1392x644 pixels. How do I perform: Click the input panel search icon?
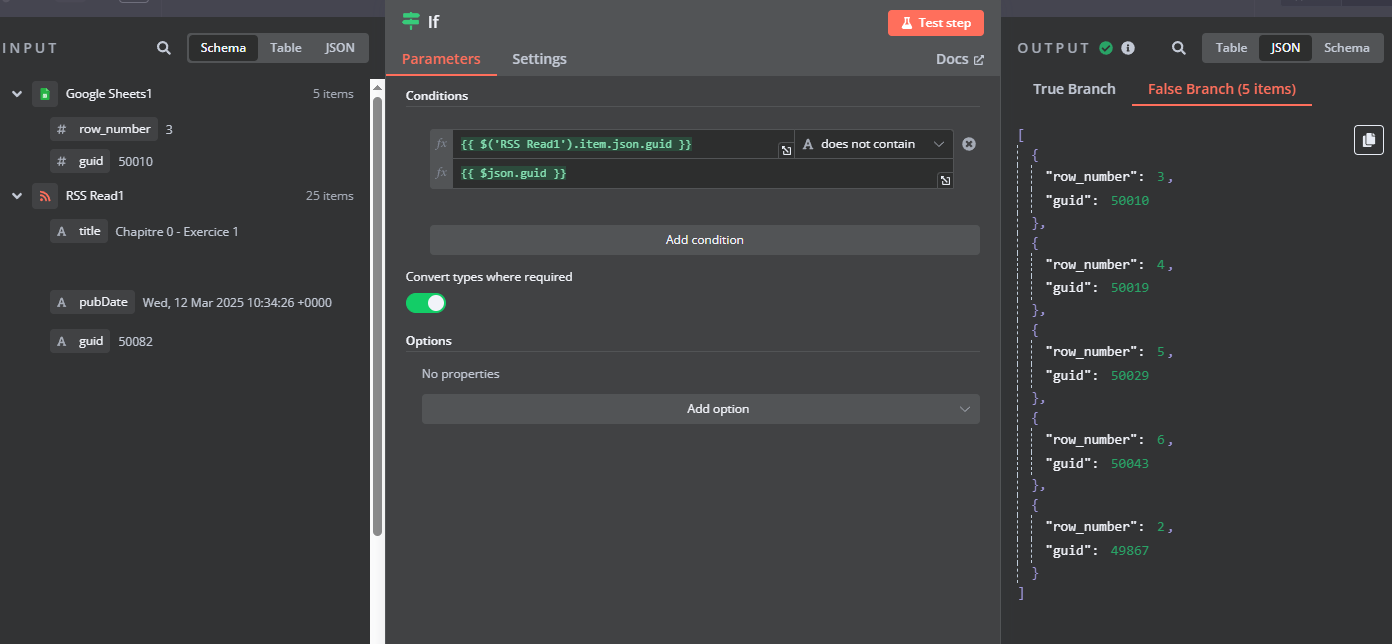164,48
